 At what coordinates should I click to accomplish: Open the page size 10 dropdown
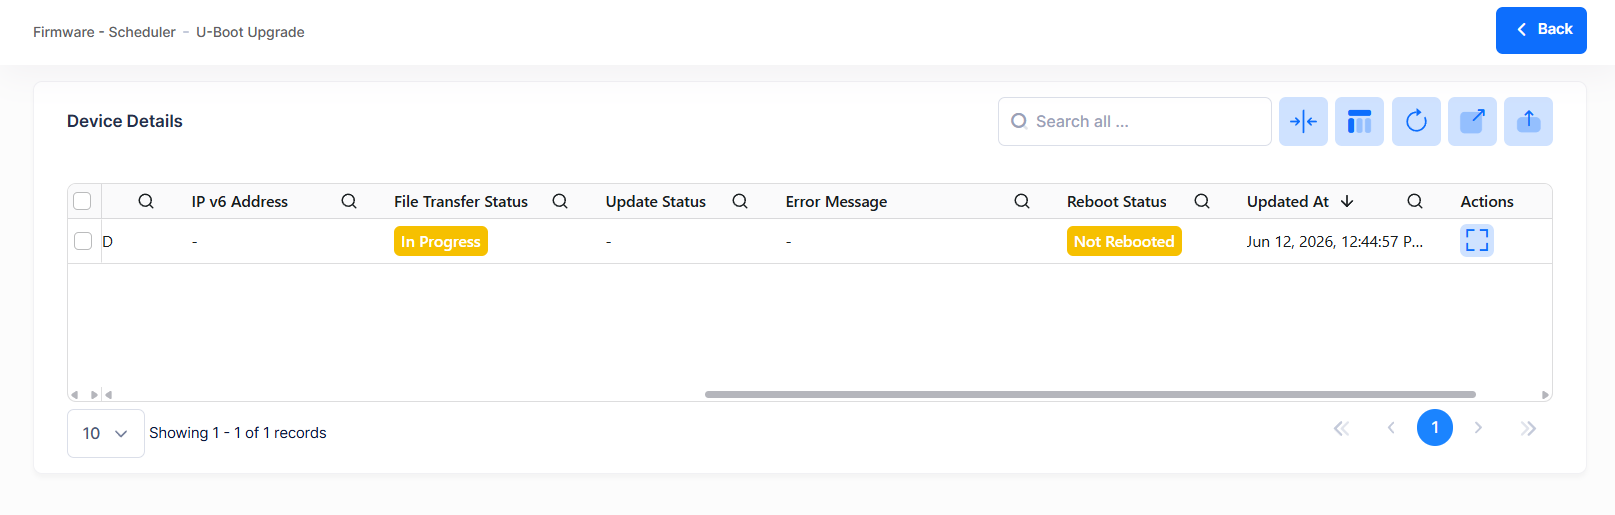(x=106, y=433)
